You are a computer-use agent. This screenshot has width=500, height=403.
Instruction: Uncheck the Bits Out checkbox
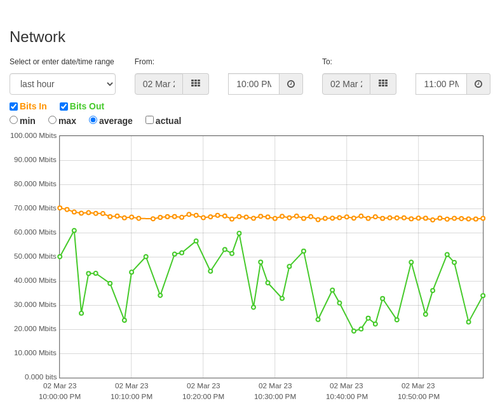point(64,106)
